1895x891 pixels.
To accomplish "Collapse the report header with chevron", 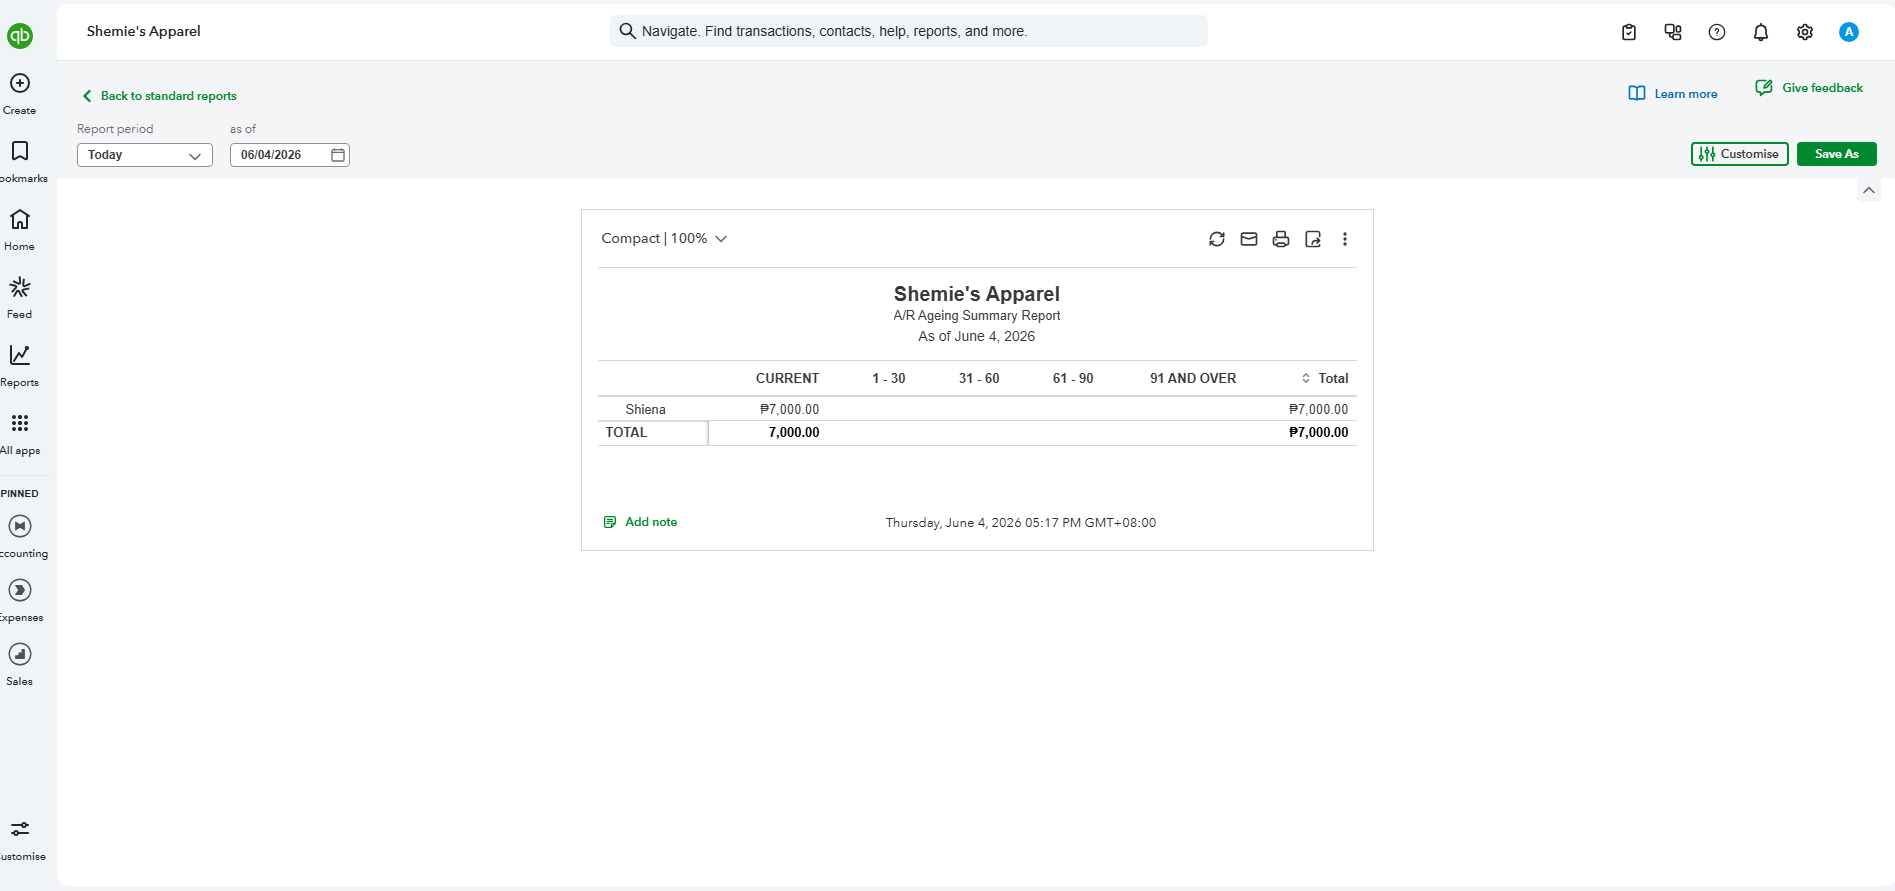I will pyautogui.click(x=1869, y=190).
